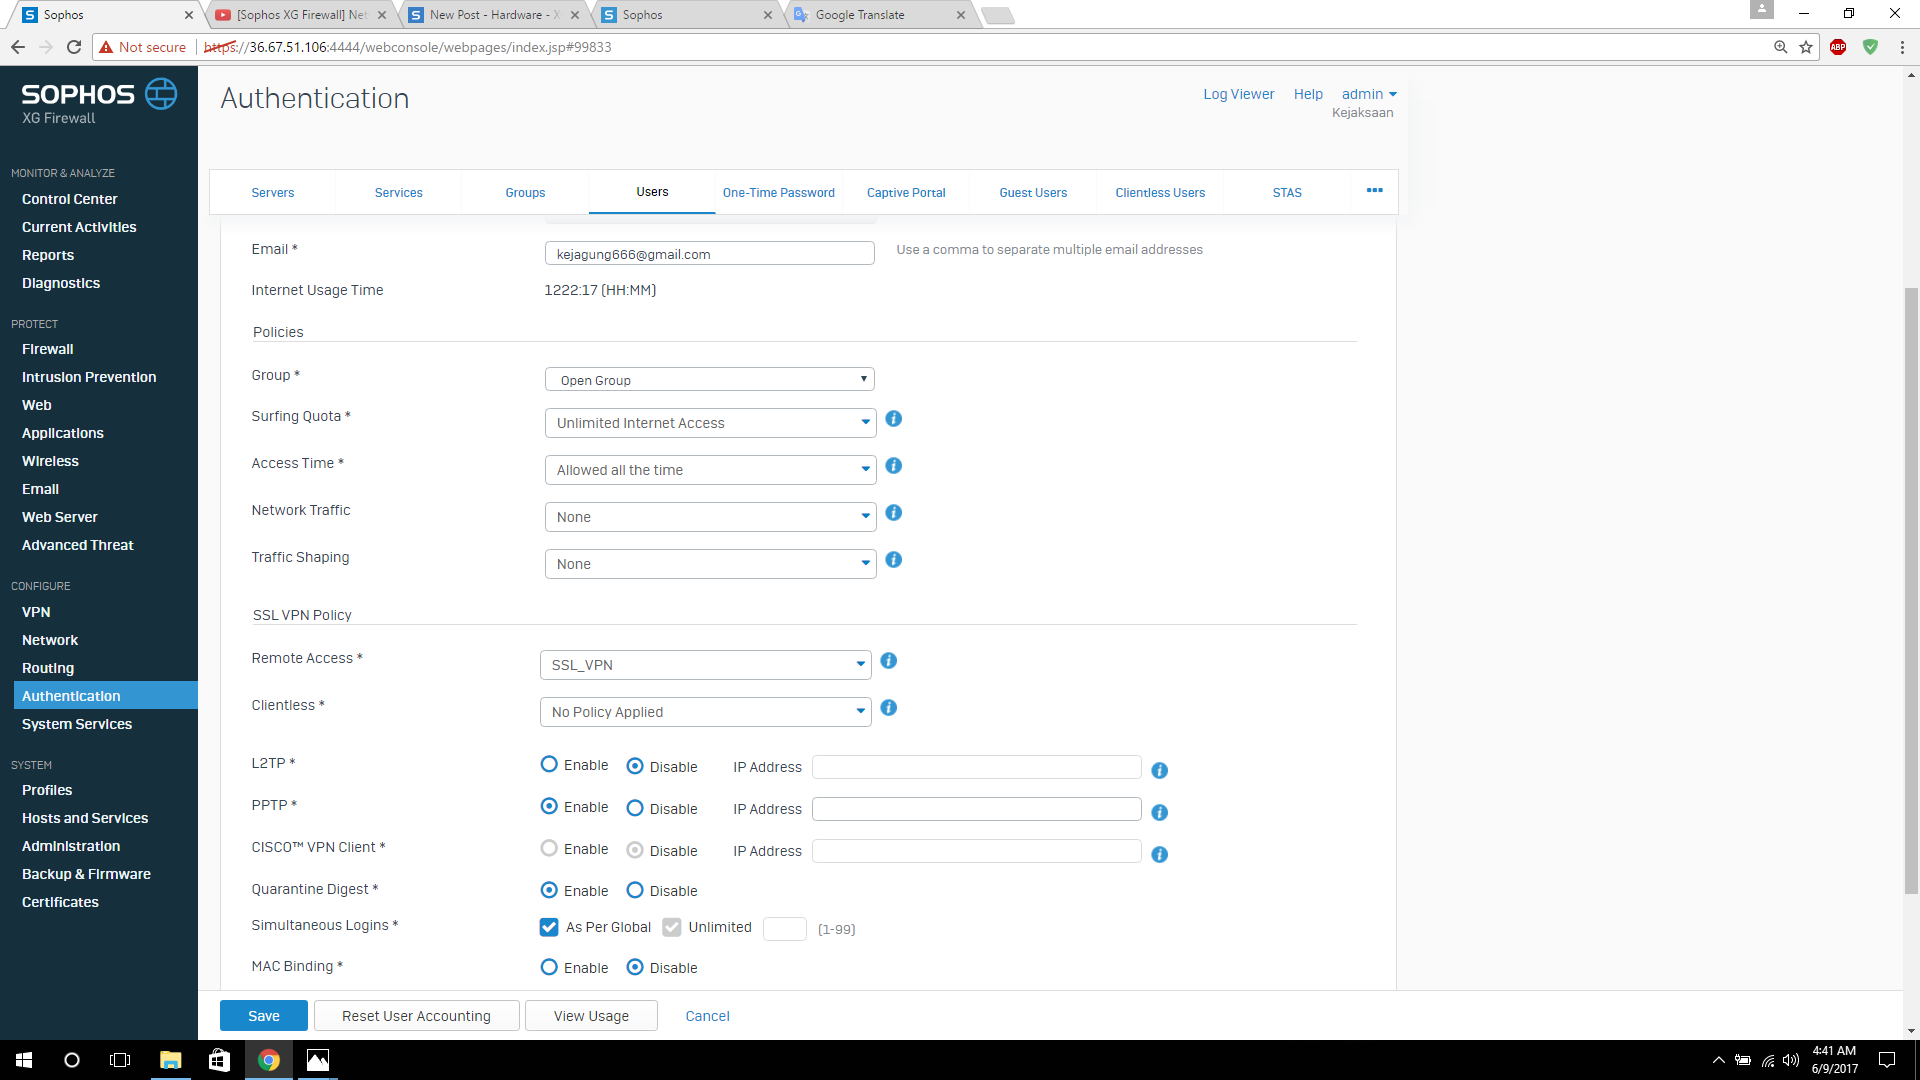Image resolution: width=1920 pixels, height=1080 pixels.
Task: Open the Clientless policy dropdown
Action: (705, 712)
